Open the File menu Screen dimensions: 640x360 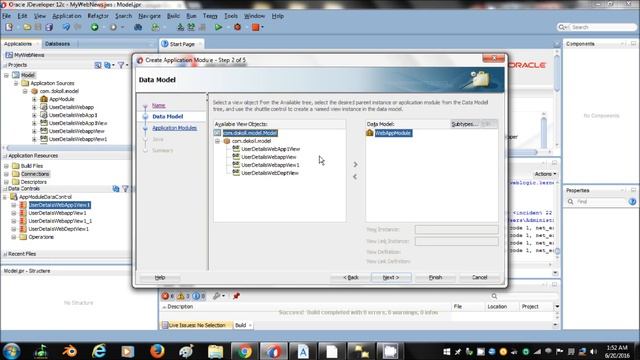point(7,16)
